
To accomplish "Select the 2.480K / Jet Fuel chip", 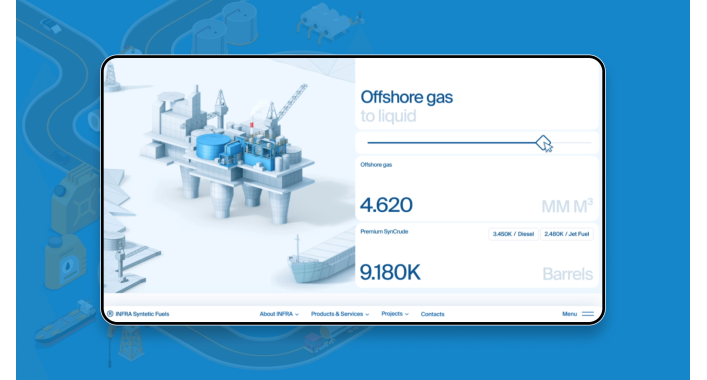I will 566,234.
